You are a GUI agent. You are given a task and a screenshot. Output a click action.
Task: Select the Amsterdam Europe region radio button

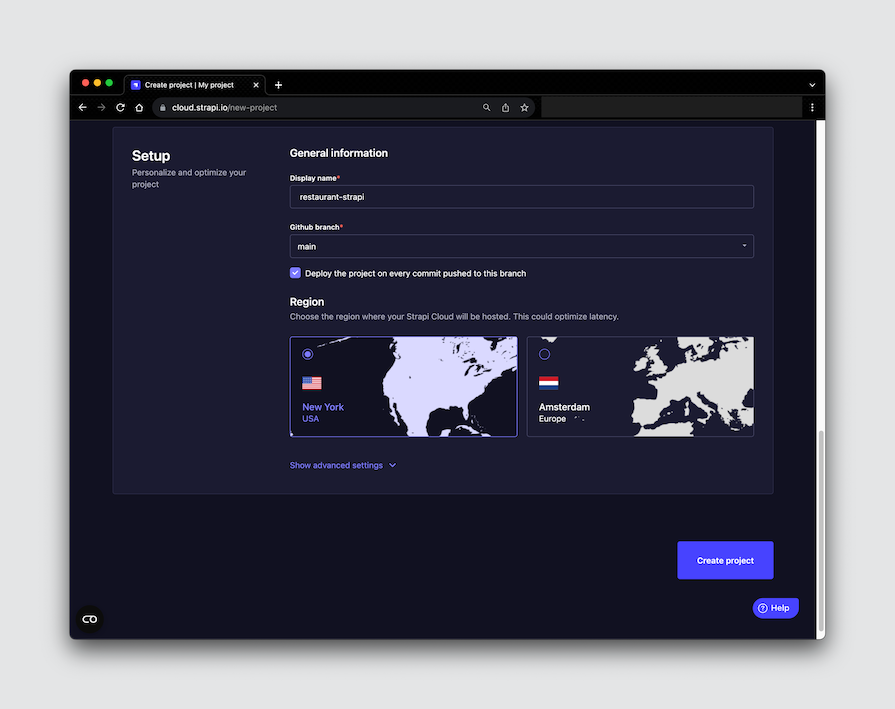pyautogui.click(x=544, y=353)
